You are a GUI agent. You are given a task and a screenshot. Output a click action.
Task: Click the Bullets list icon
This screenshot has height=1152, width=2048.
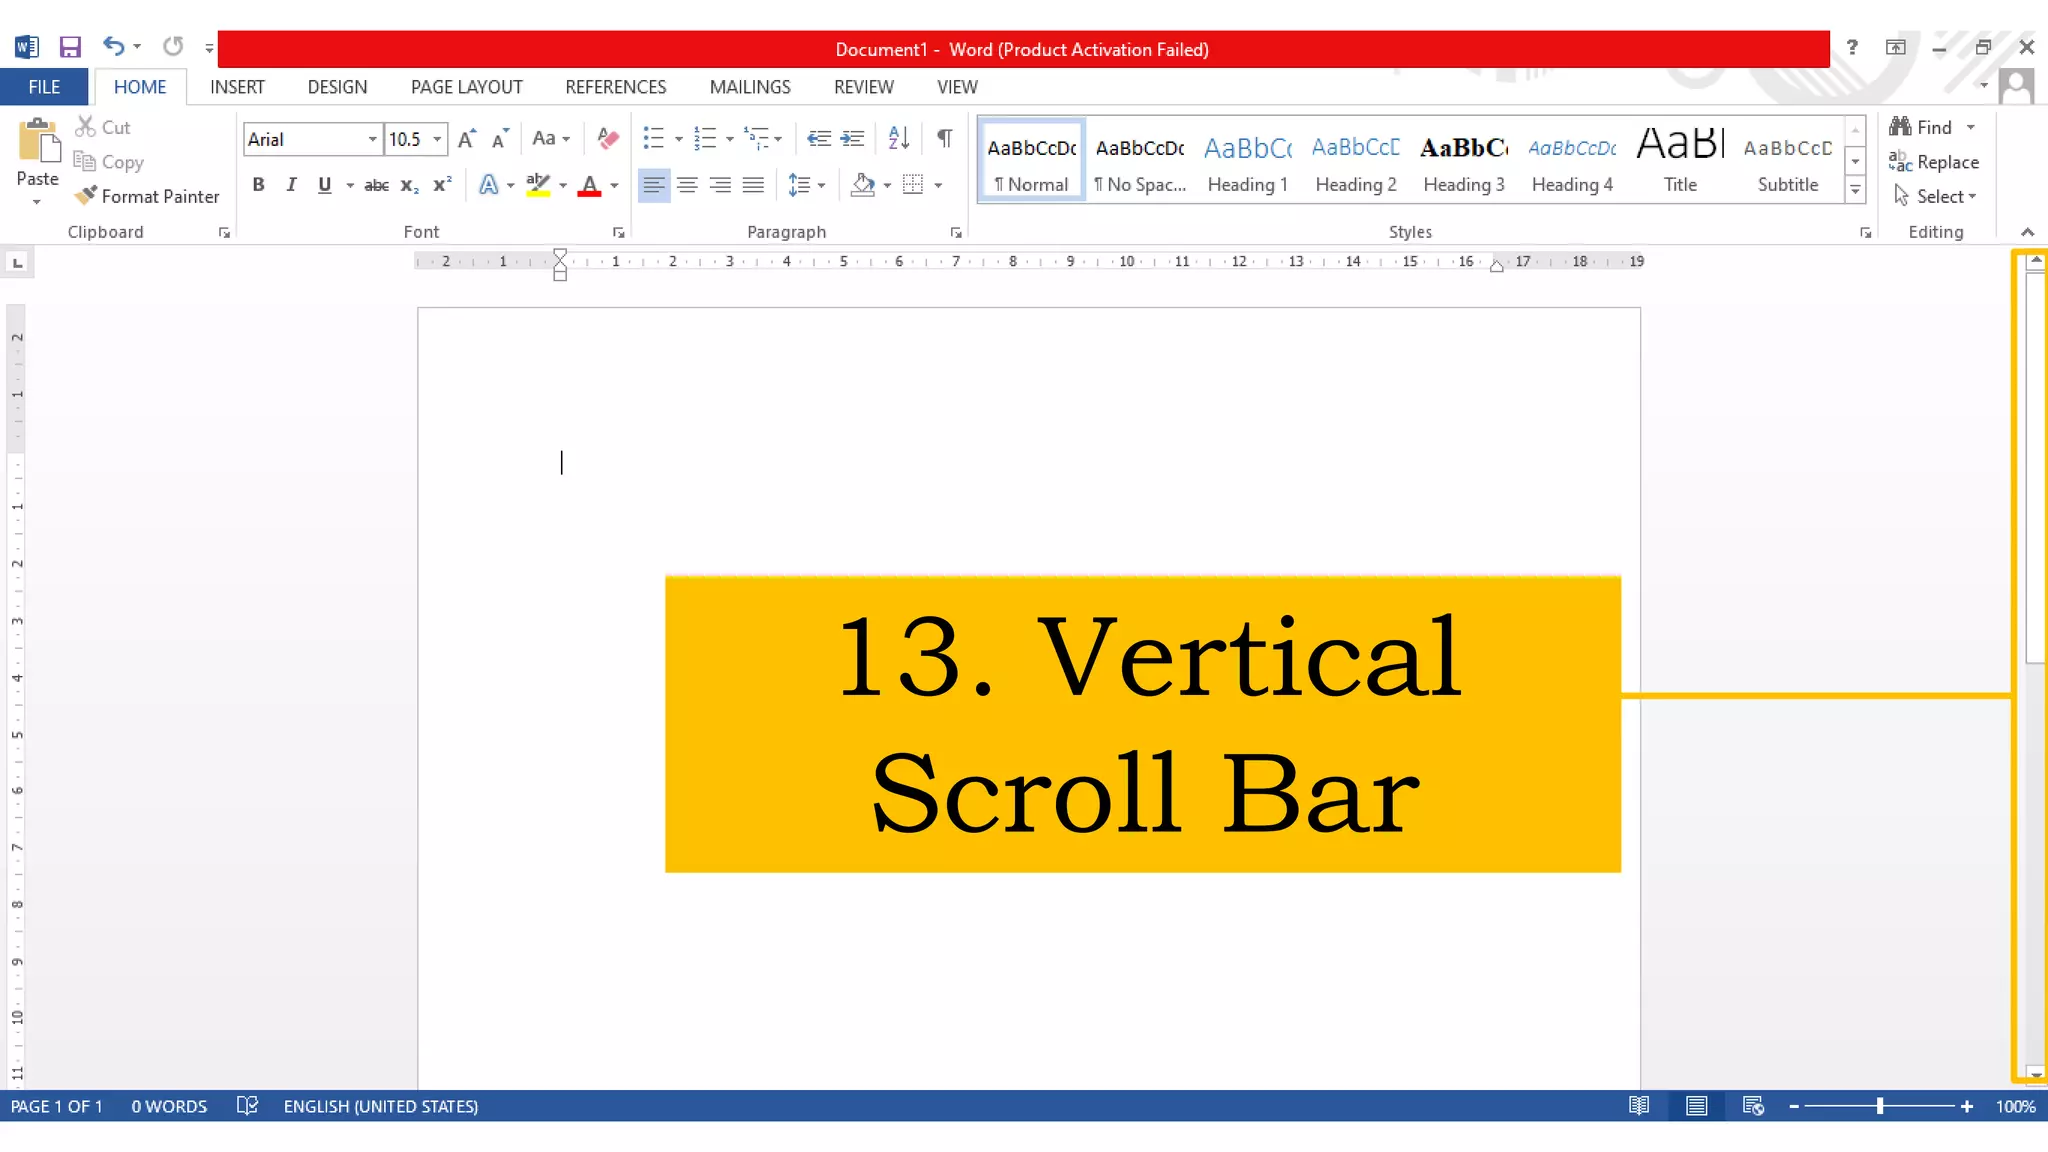tap(653, 138)
